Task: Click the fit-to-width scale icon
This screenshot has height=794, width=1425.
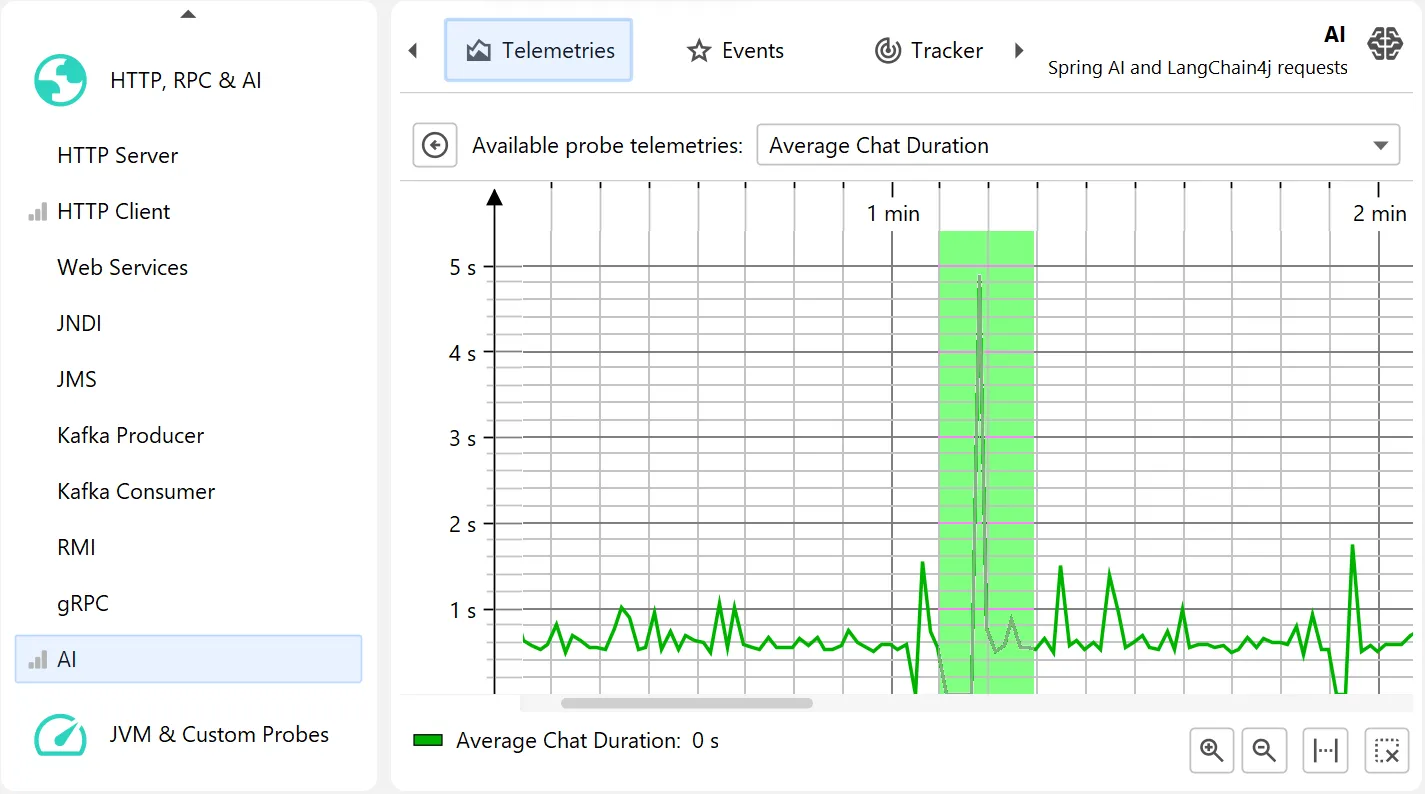Action: pyautogui.click(x=1326, y=750)
